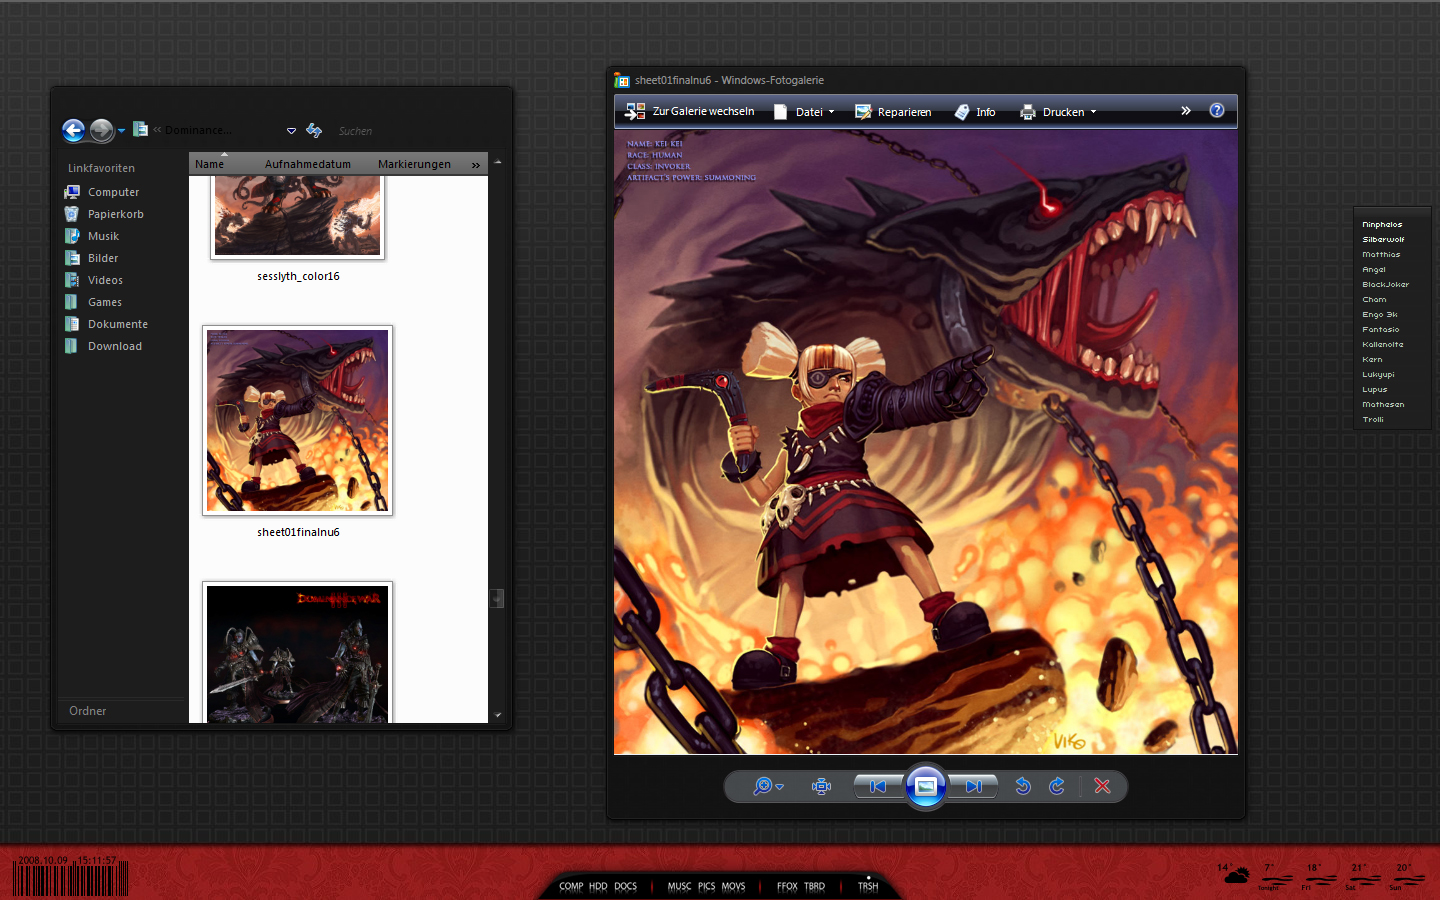This screenshot has width=1440, height=900.
Task: Show the Info pane in Fotogalerie
Action: (975, 112)
